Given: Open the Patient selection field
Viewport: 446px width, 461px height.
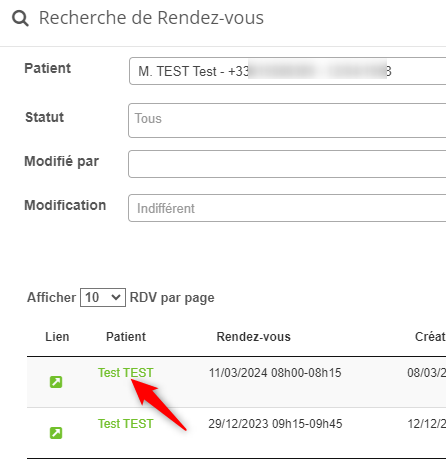Looking at the screenshot, I should click(287, 71).
